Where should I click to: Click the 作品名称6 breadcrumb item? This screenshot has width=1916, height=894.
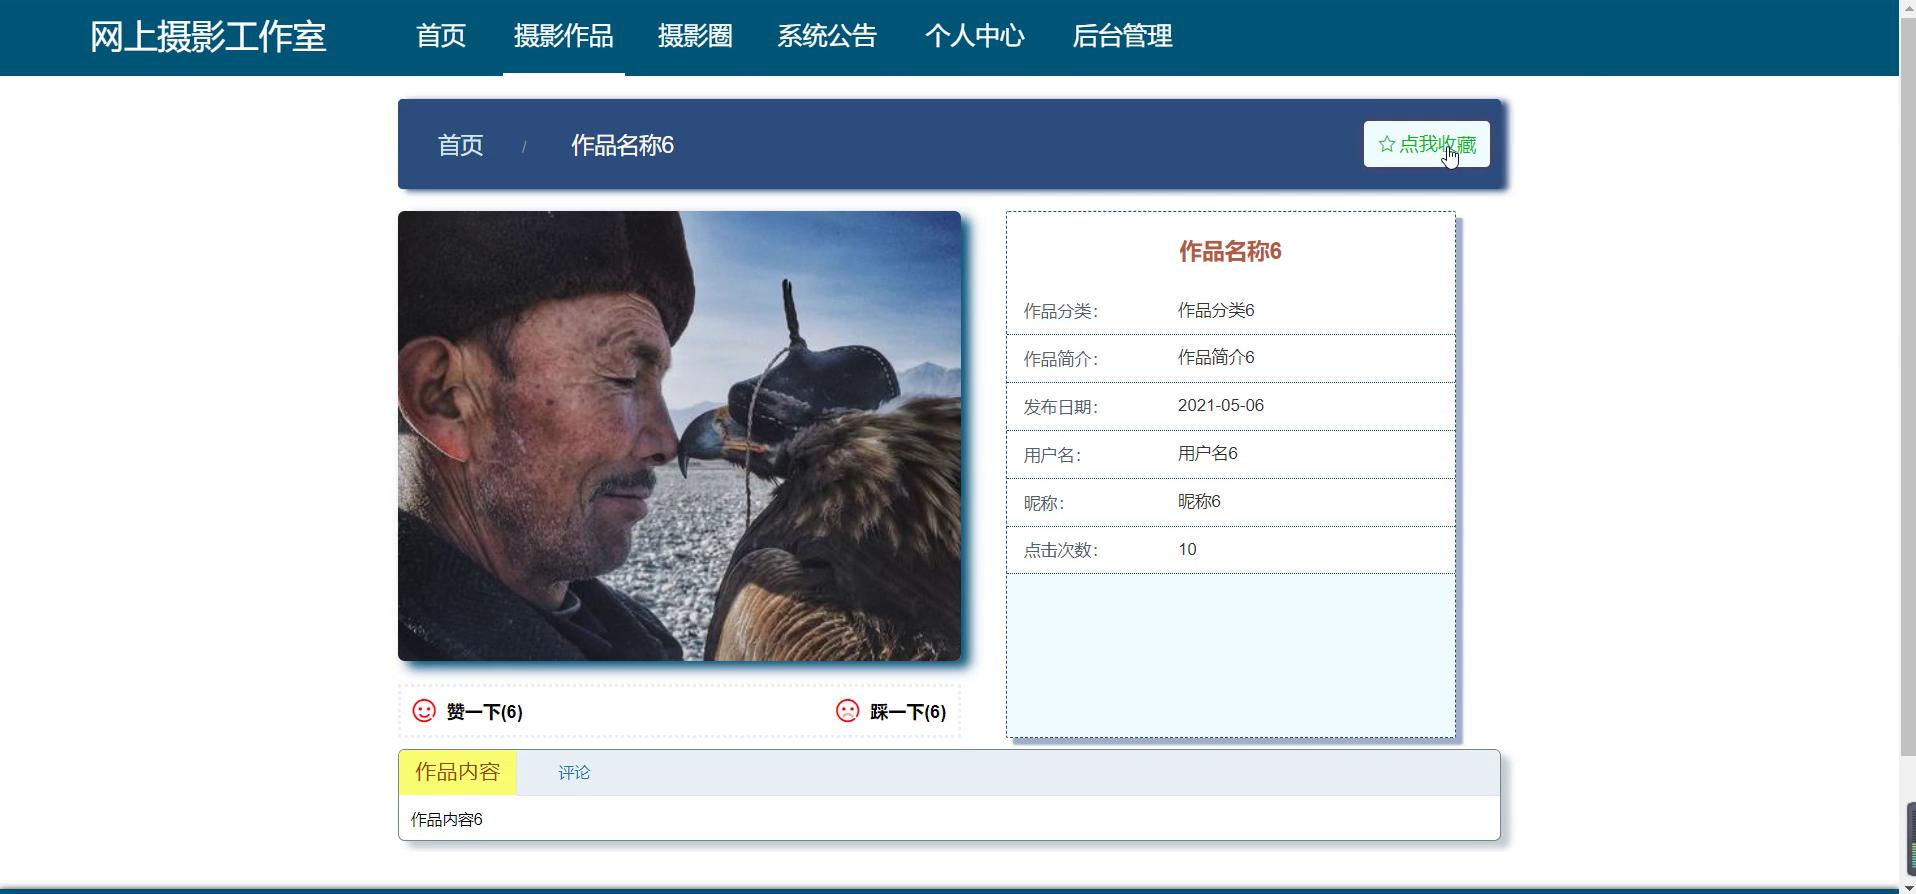pyautogui.click(x=622, y=145)
